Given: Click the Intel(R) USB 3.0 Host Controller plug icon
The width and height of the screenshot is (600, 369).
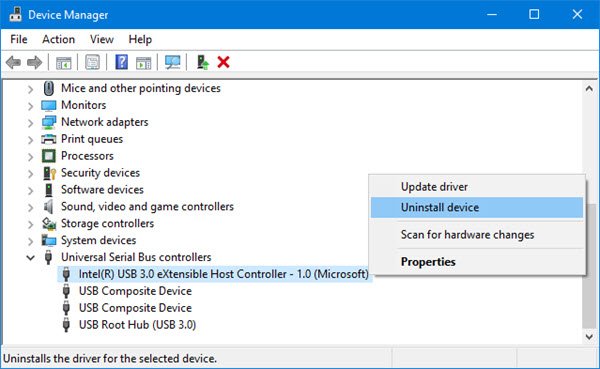Looking at the screenshot, I should tap(66, 274).
